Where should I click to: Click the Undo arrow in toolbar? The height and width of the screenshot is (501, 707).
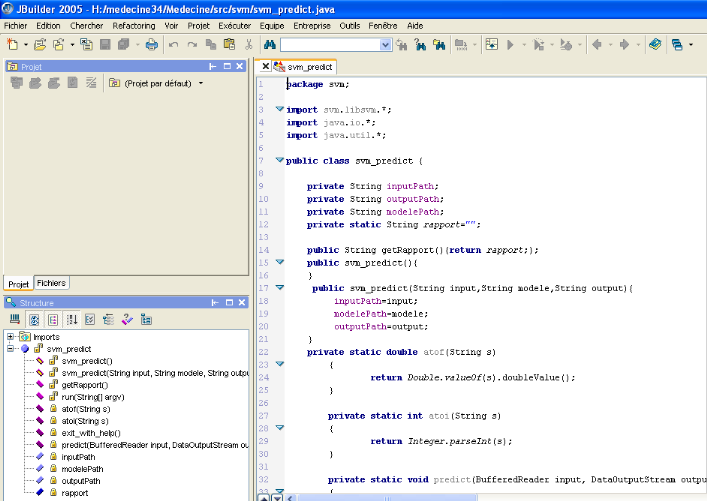pos(174,45)
